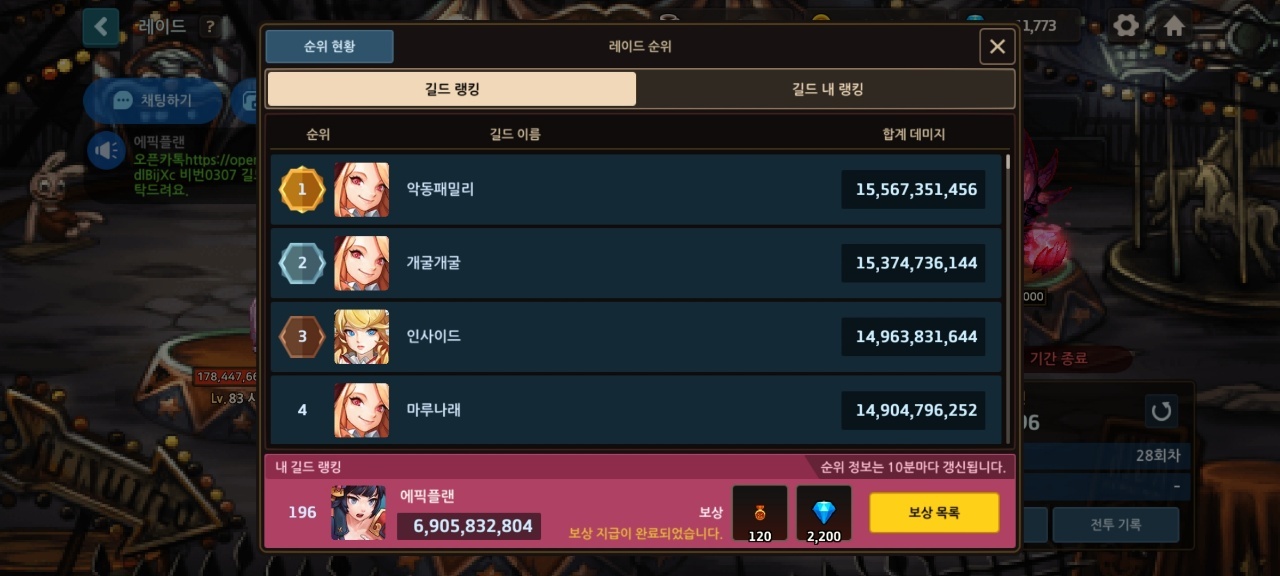This screenshot has width=1280, height=576.
Task: Click the bronze rank 3 medal badge
Action: [302, 337]
